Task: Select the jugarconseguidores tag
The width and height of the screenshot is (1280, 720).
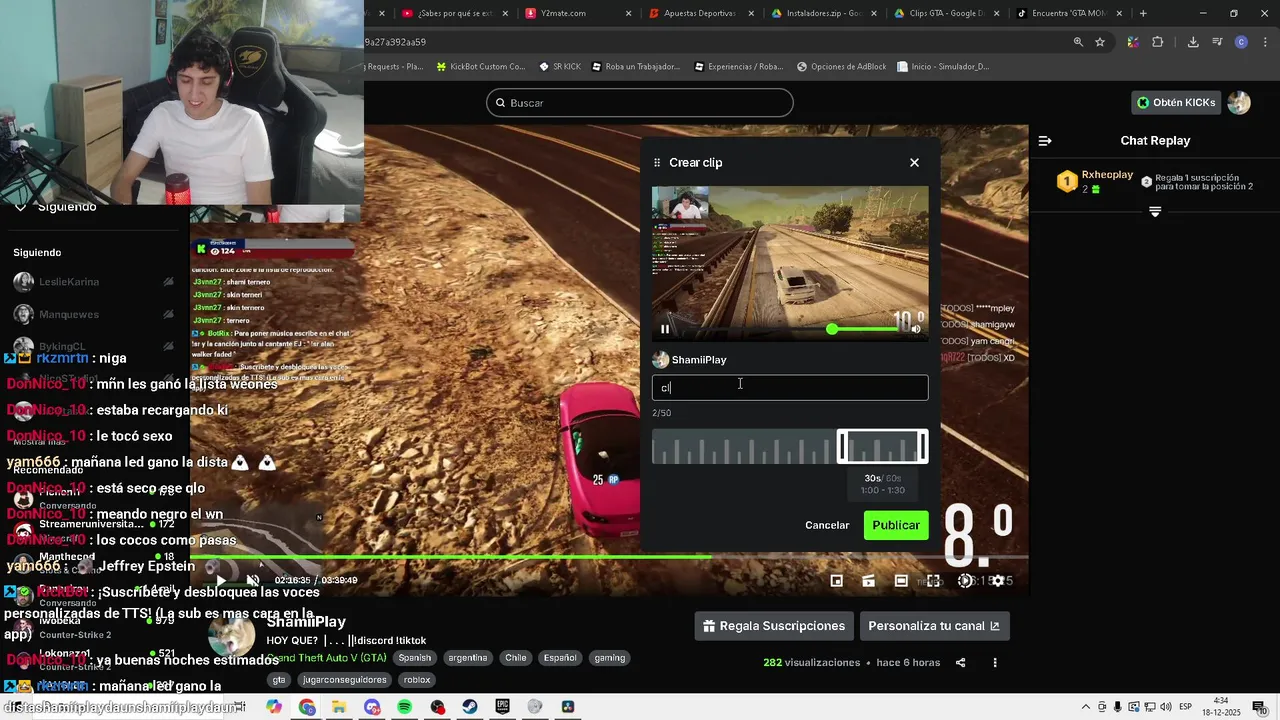Action: pos(346,680)
